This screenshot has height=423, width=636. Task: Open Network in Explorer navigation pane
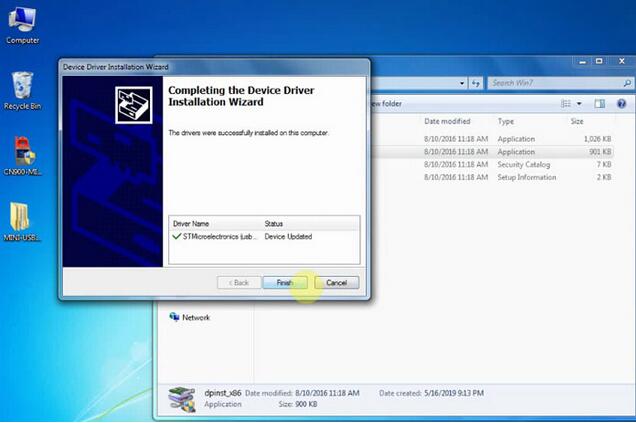(190, 317)
